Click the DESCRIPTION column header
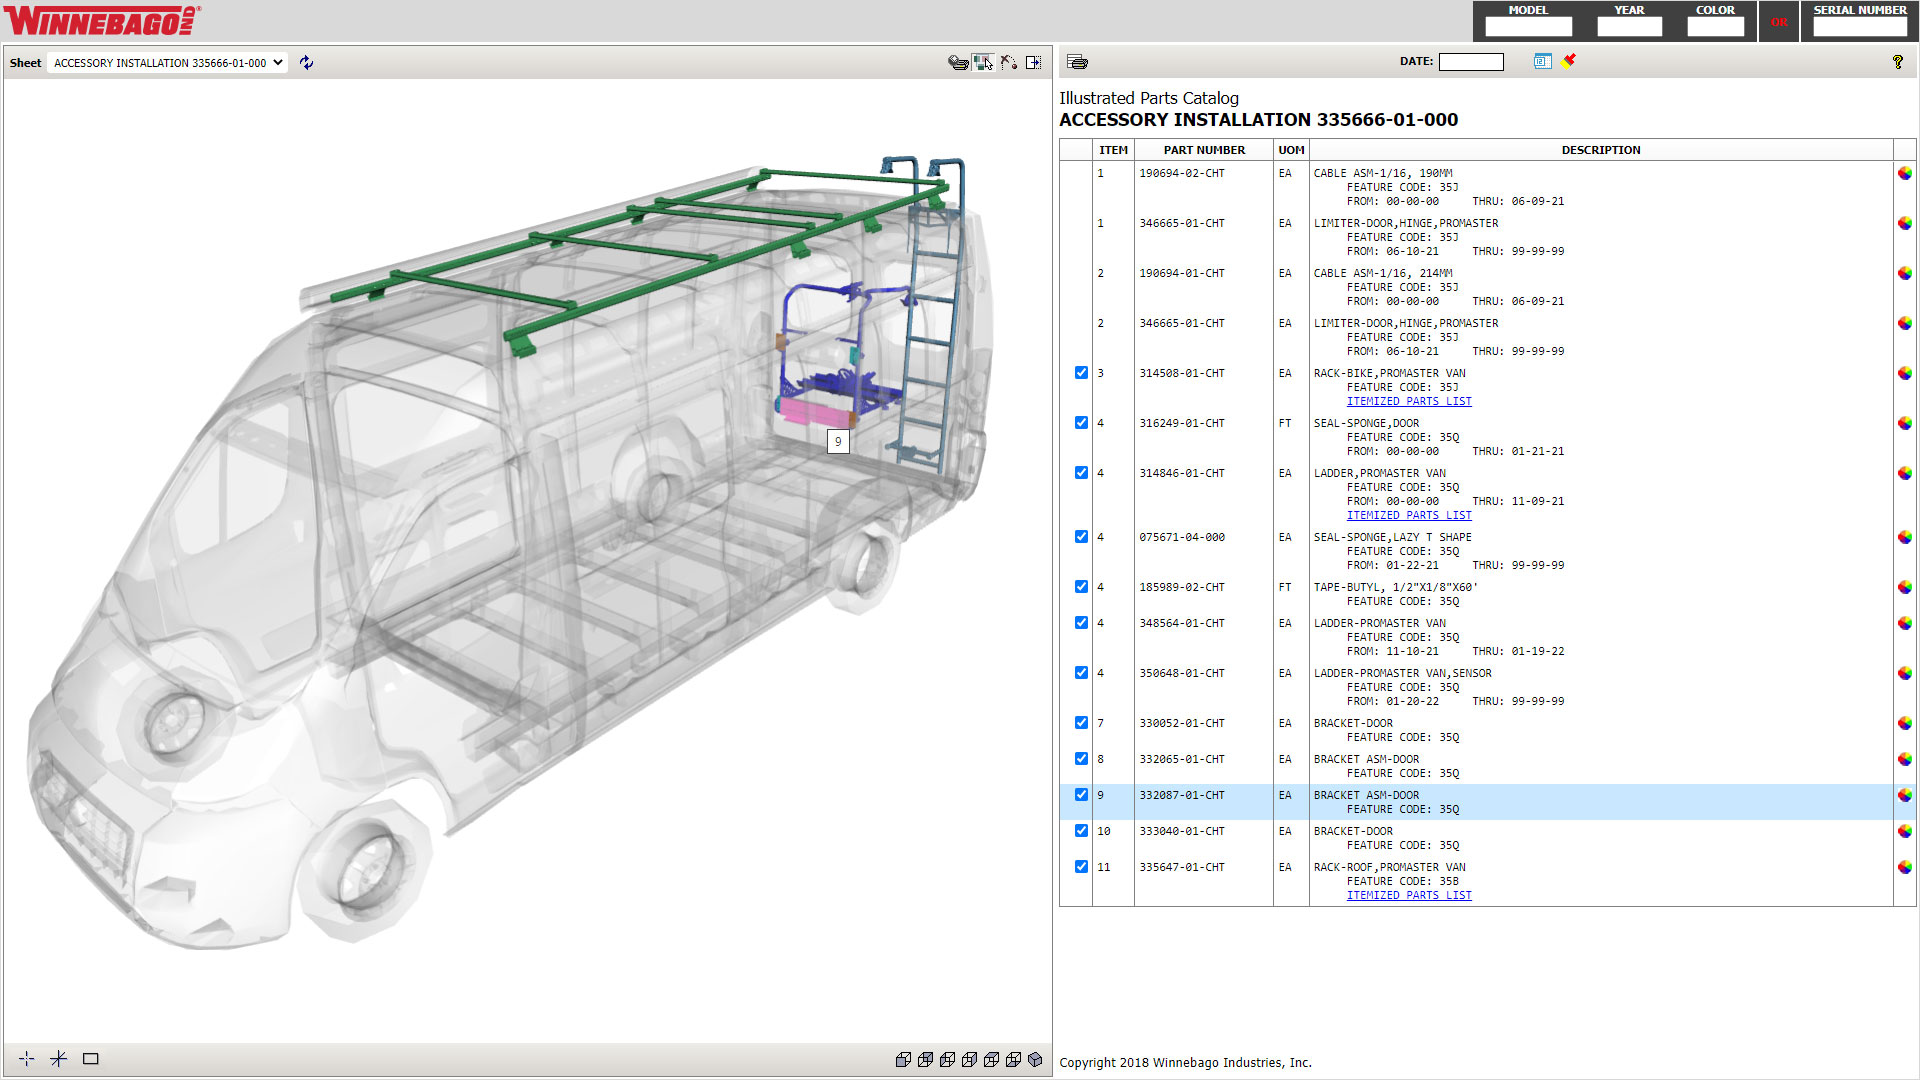1920x1080 pixels. 1601,150
